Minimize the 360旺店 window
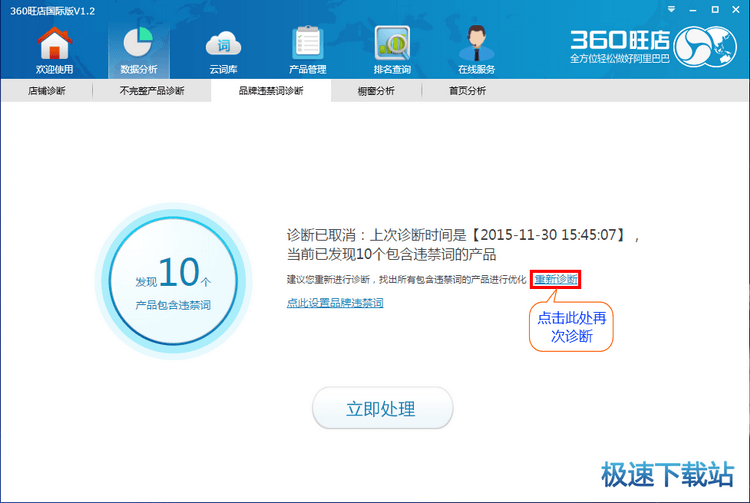750x503 pixels. coord(693,10)
